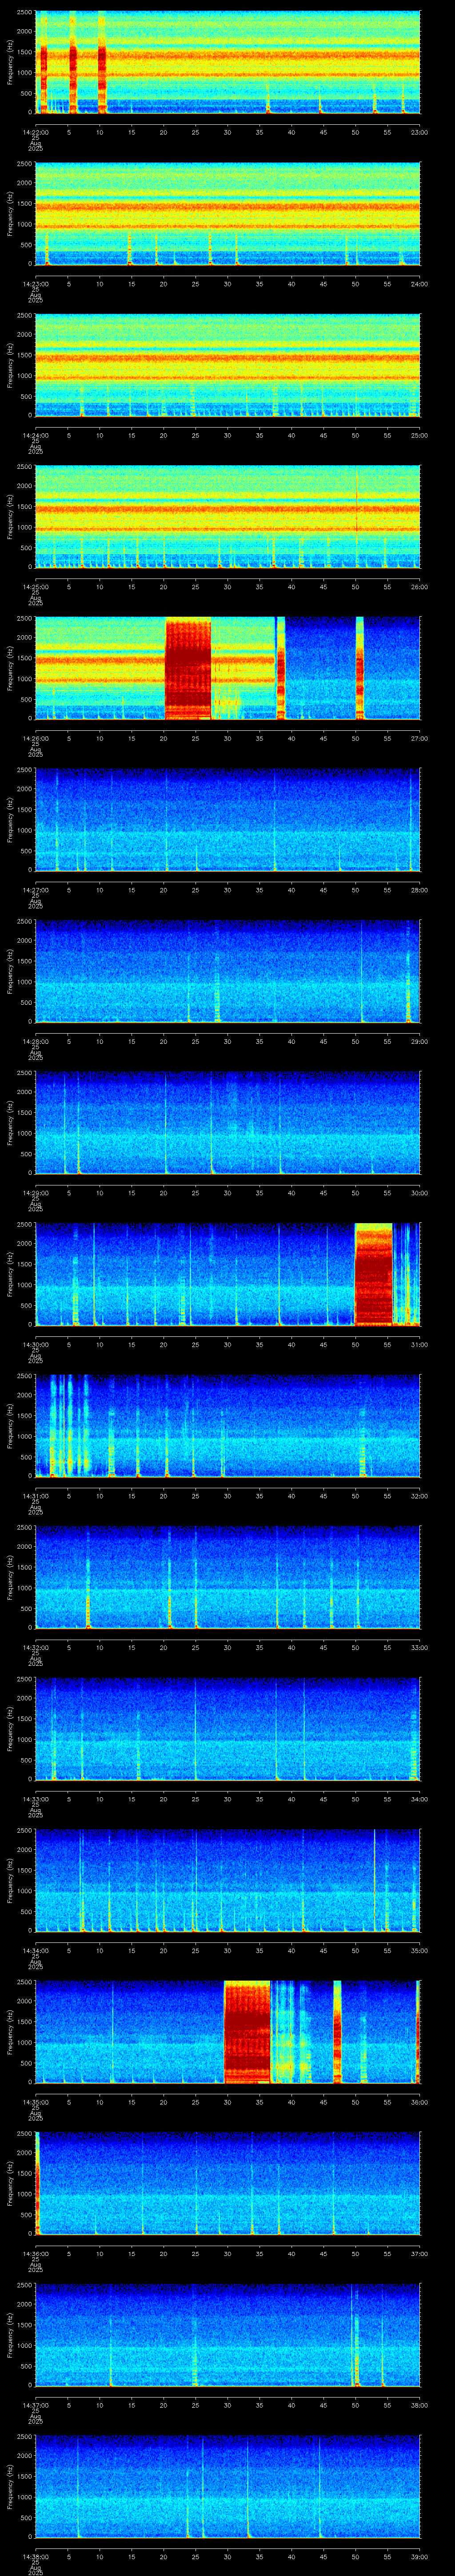Click the 50-second tick label under the 14:30:00 plot
Screen dimensions: 455x2576
356,1344
